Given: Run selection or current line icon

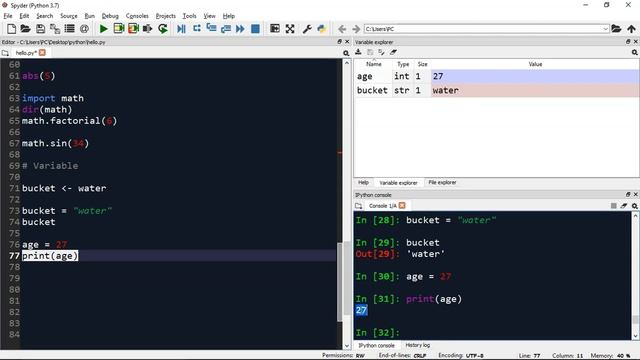Looking at the screenshot, I should (x=147, y=29).
